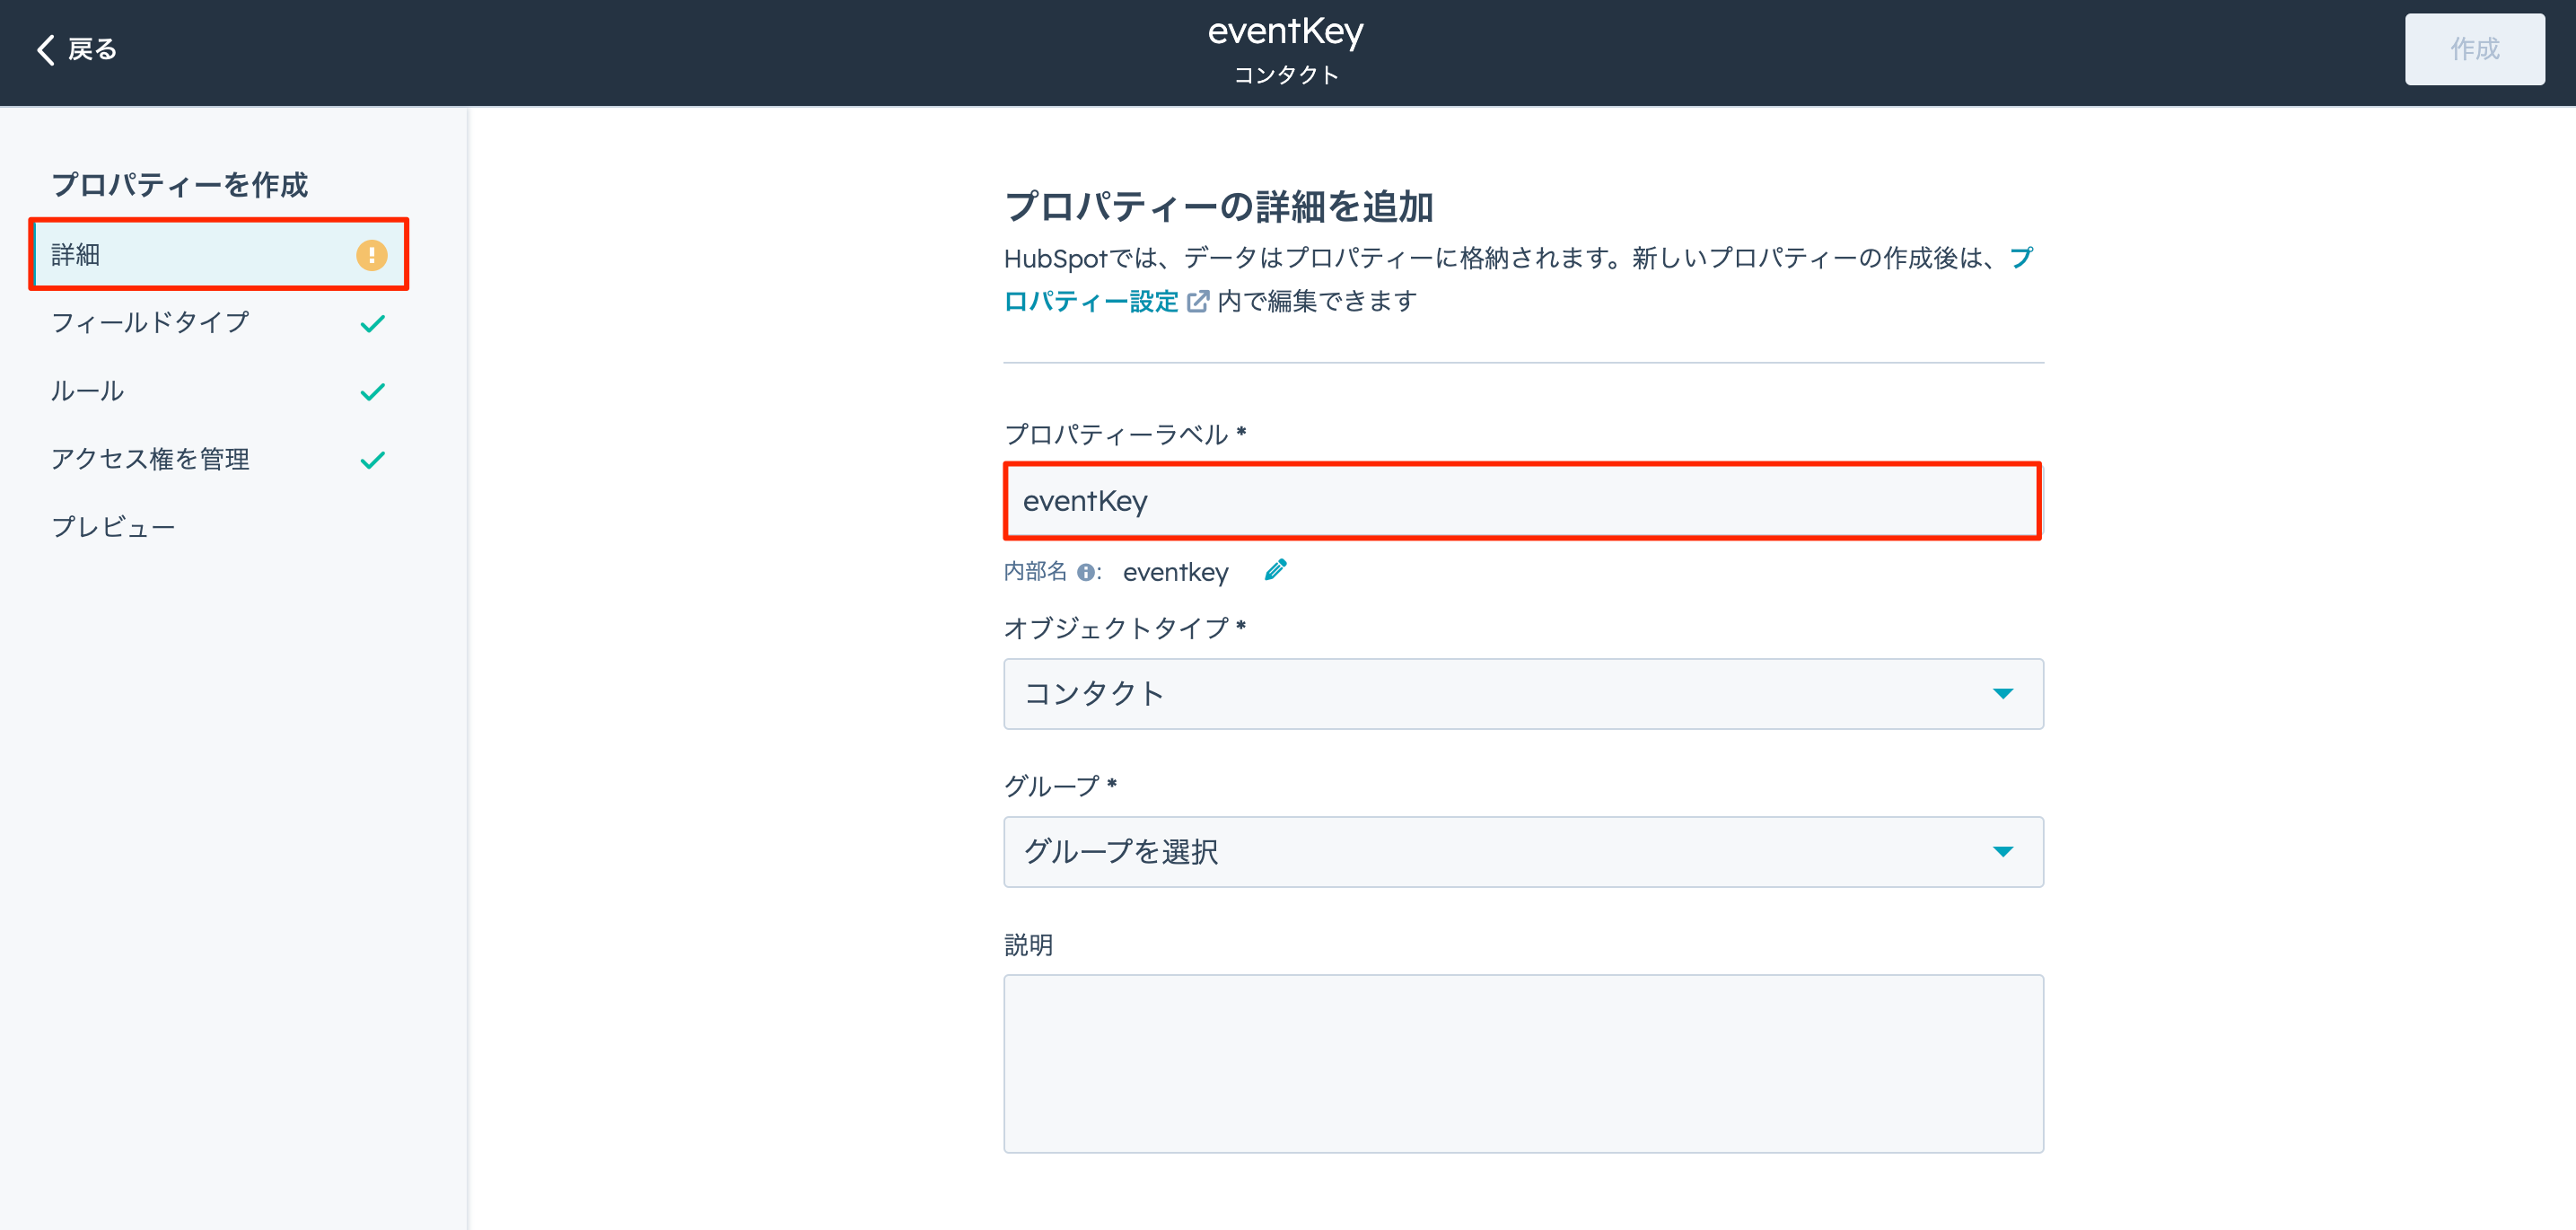This screenshot has width=2576, height=1230.
Task: Click the プロパティーの詳細を追加 heading
Action: [x=1218, y=206]
